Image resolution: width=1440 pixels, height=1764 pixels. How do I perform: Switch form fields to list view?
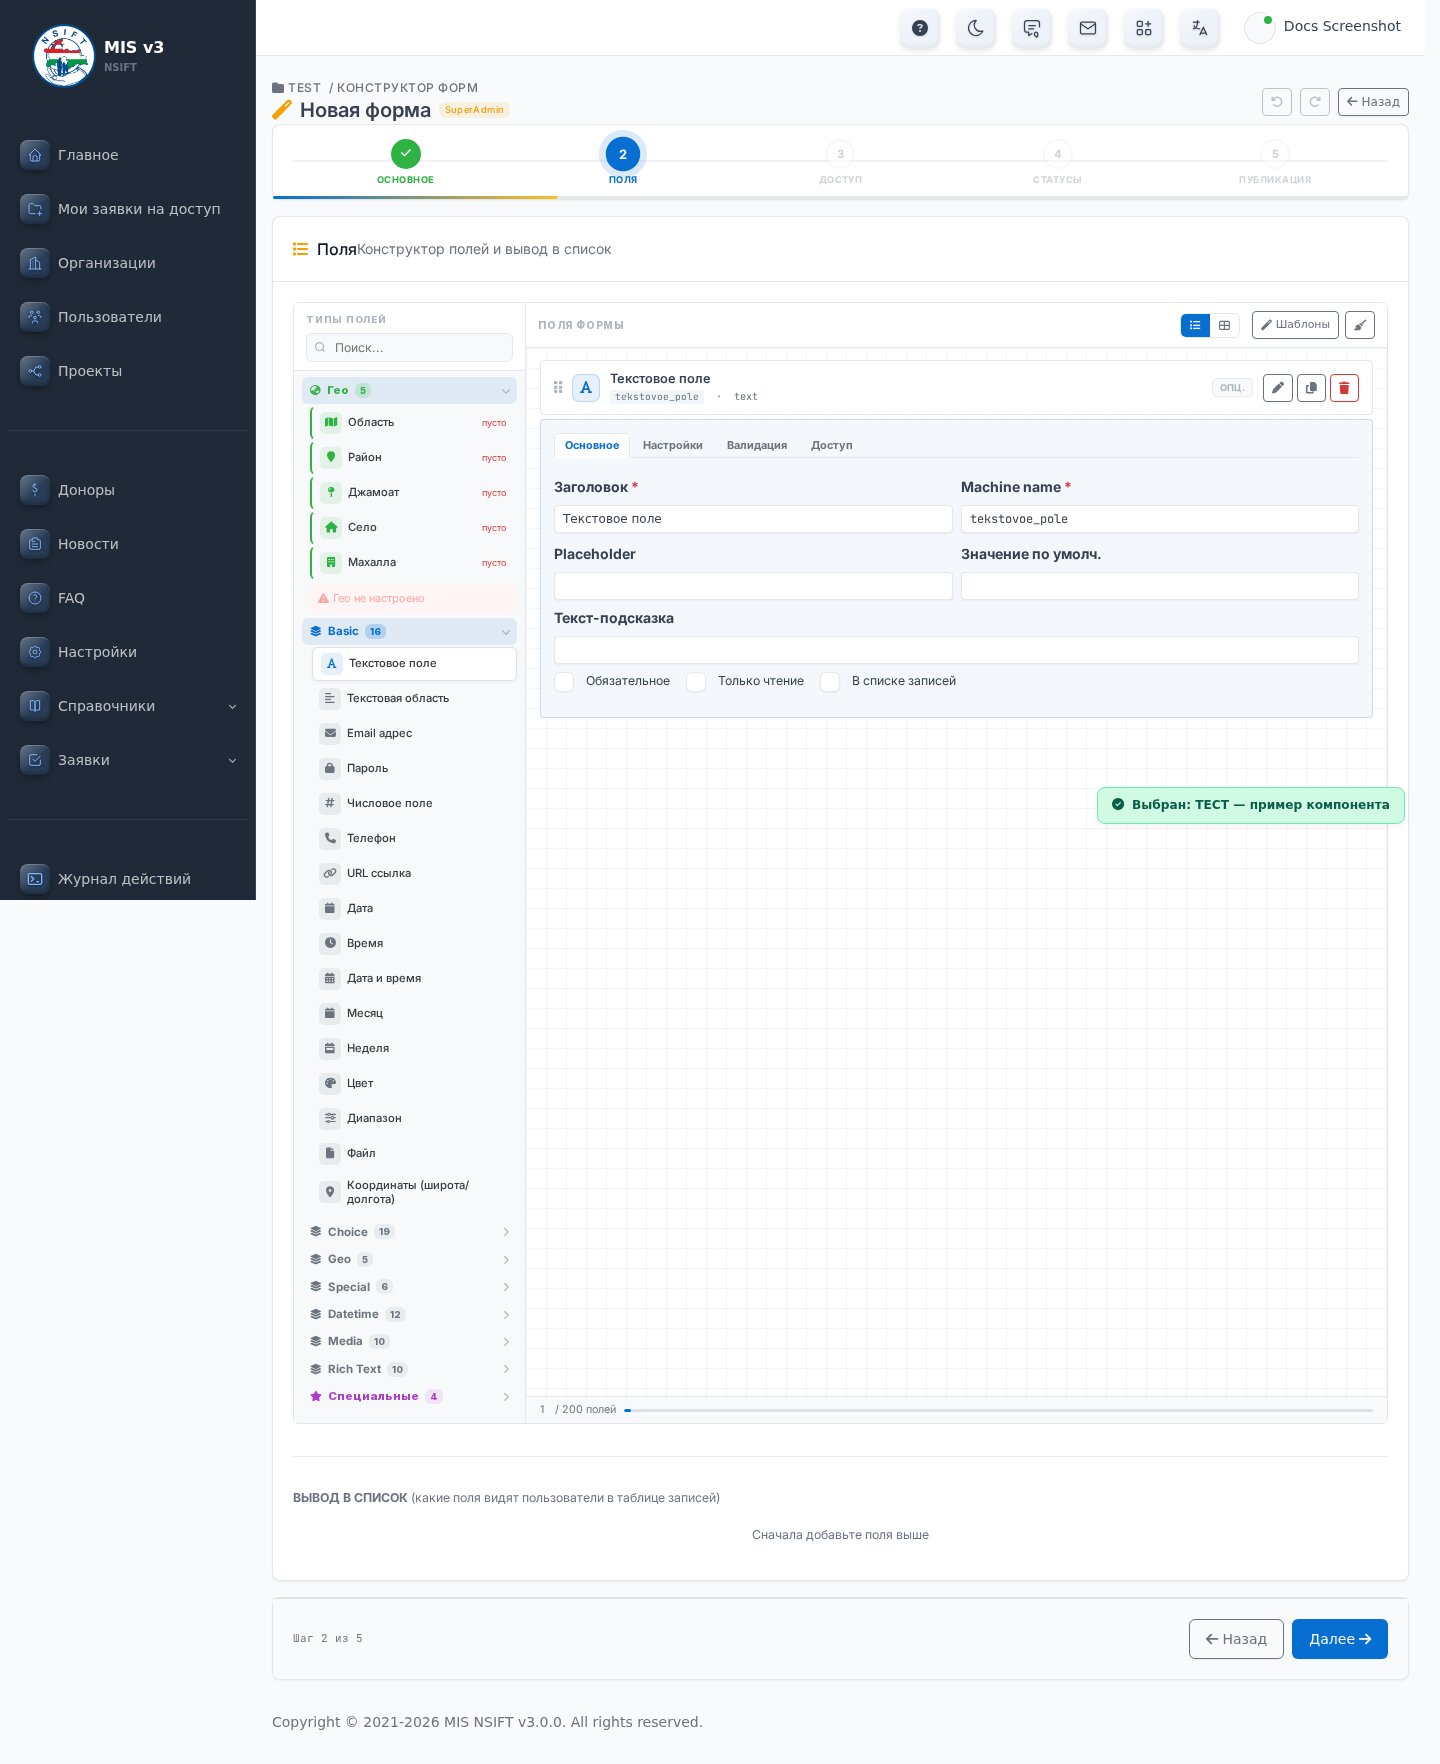[1195, 325]
